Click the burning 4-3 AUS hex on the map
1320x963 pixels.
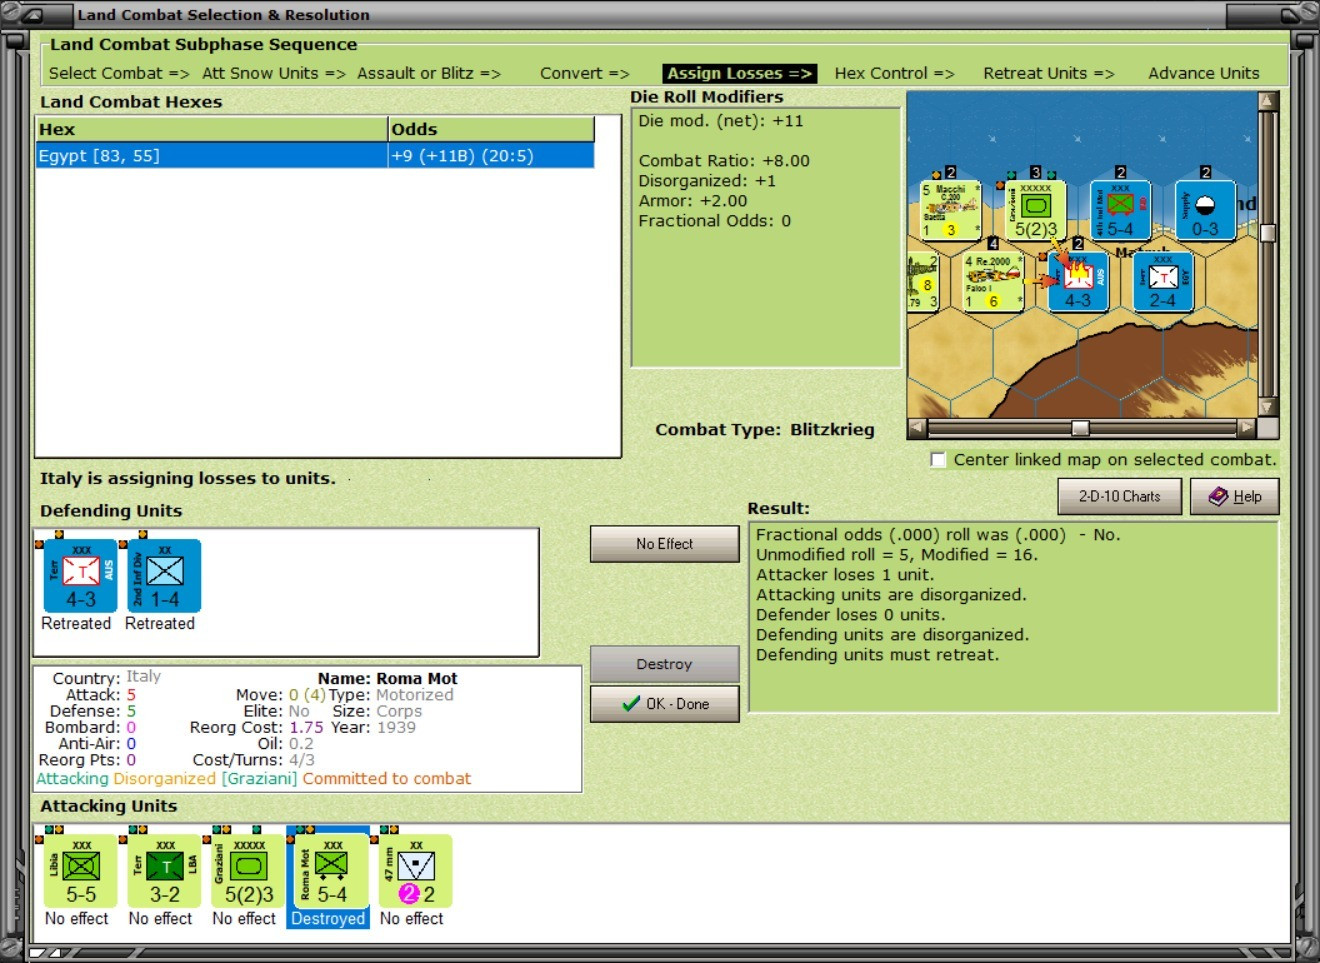click(x=1078, y=281)
